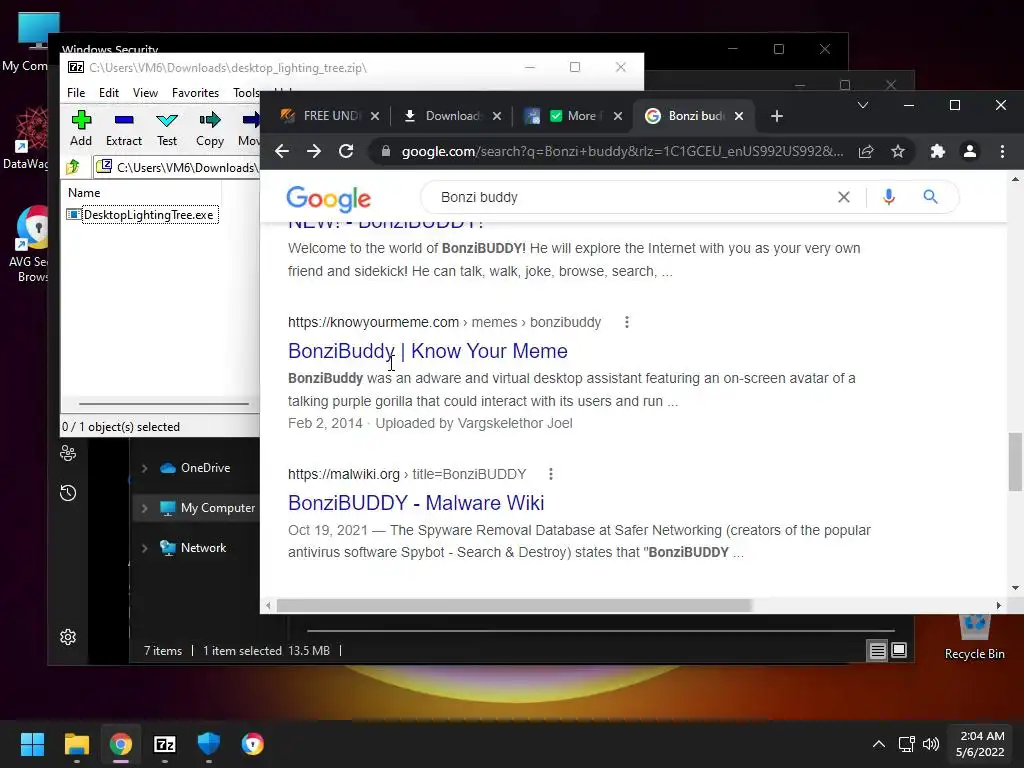This screenshot has height=768, width=1024.
Task: Open Windows Security from taskbar
Action: [209, 744]
